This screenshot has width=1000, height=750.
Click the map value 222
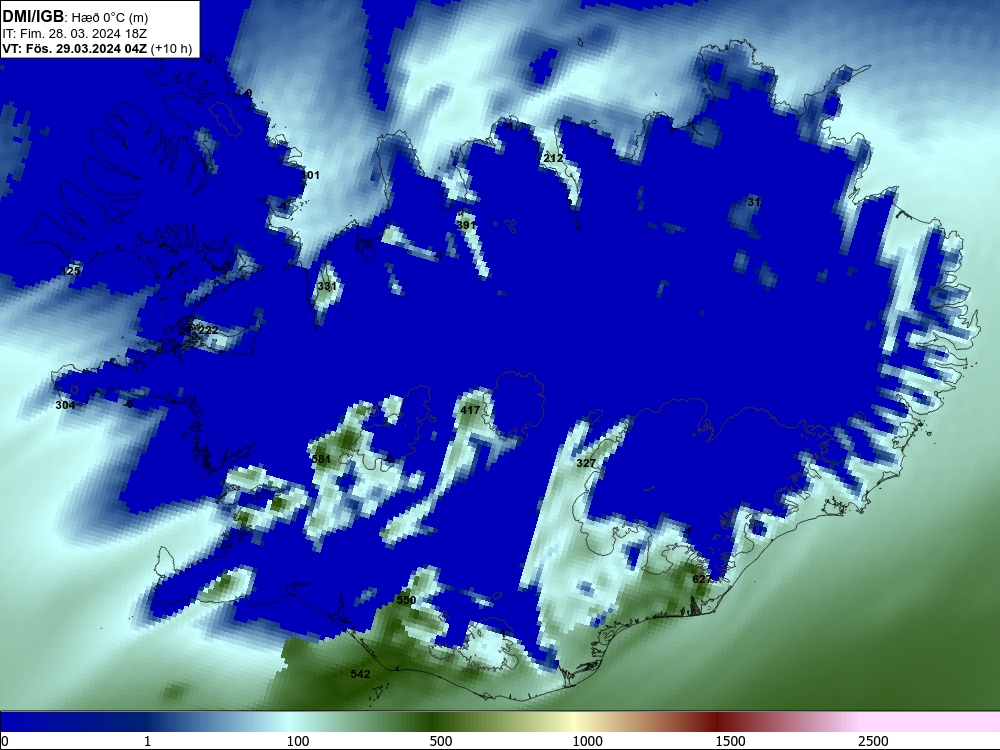coord(209,330)
